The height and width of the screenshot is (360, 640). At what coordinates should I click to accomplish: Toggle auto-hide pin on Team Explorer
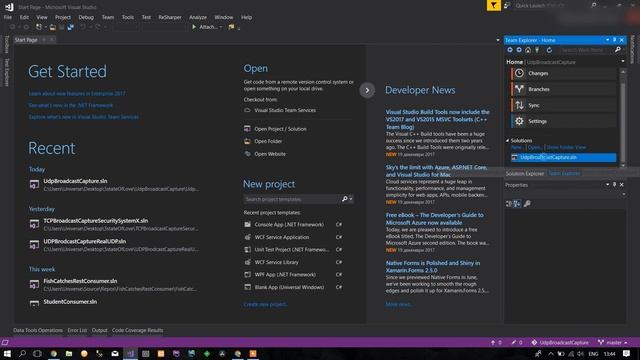click(x=614, y=40)
